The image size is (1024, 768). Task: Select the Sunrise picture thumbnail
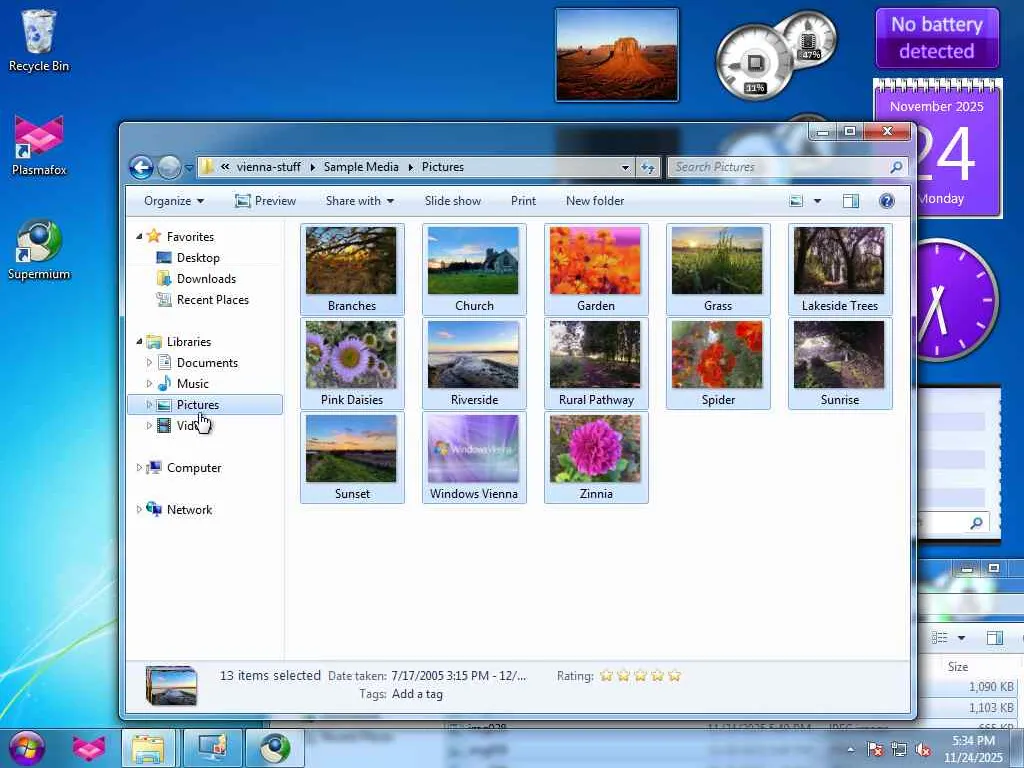tap(840, 363)
